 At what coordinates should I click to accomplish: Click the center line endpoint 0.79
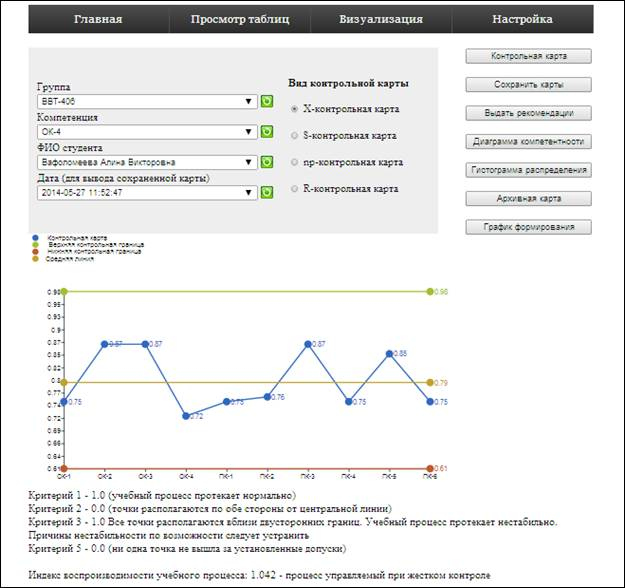[430, 383]
